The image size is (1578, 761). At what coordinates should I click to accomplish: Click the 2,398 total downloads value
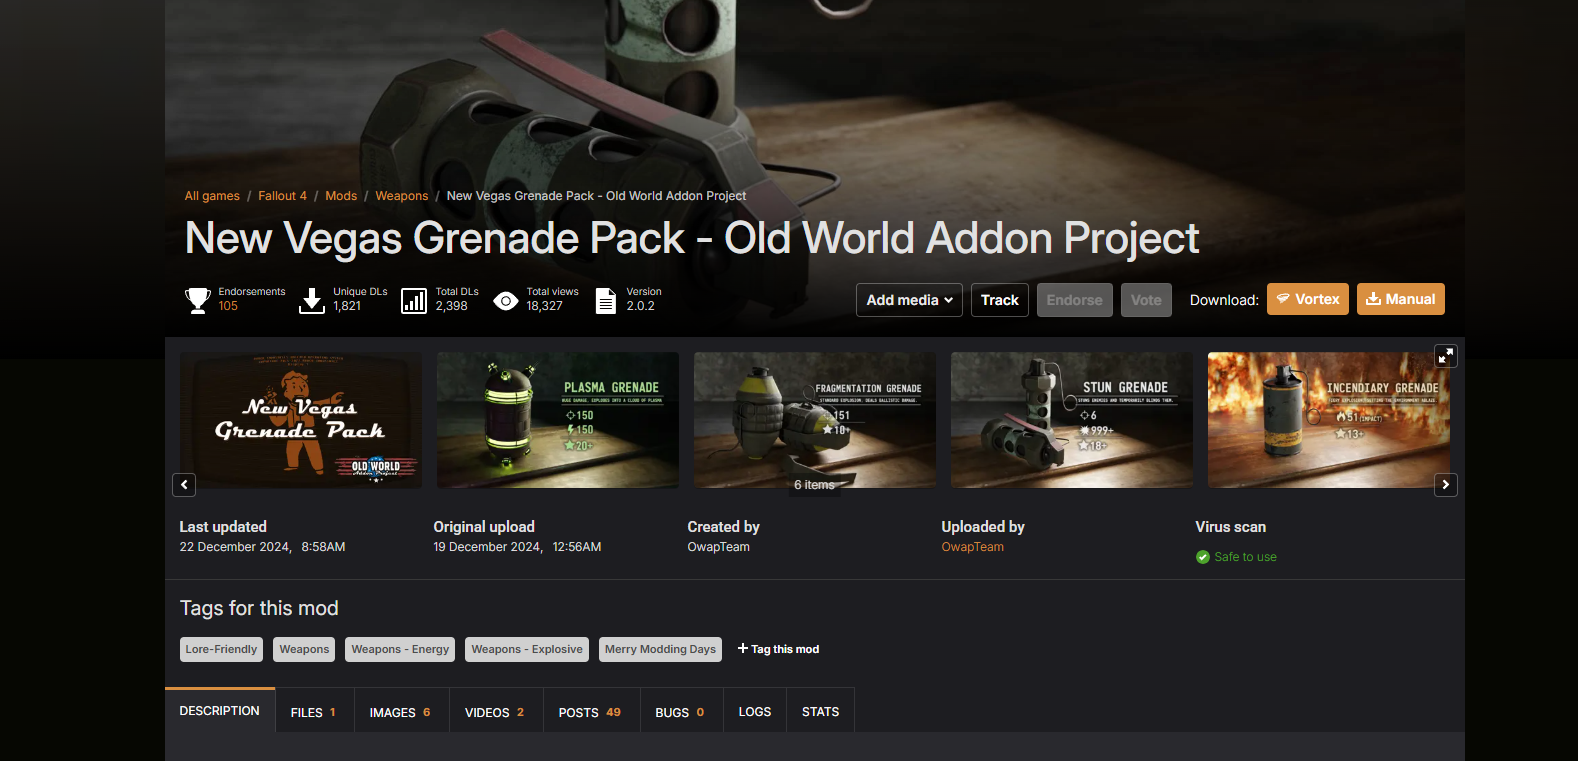[451, 306]
